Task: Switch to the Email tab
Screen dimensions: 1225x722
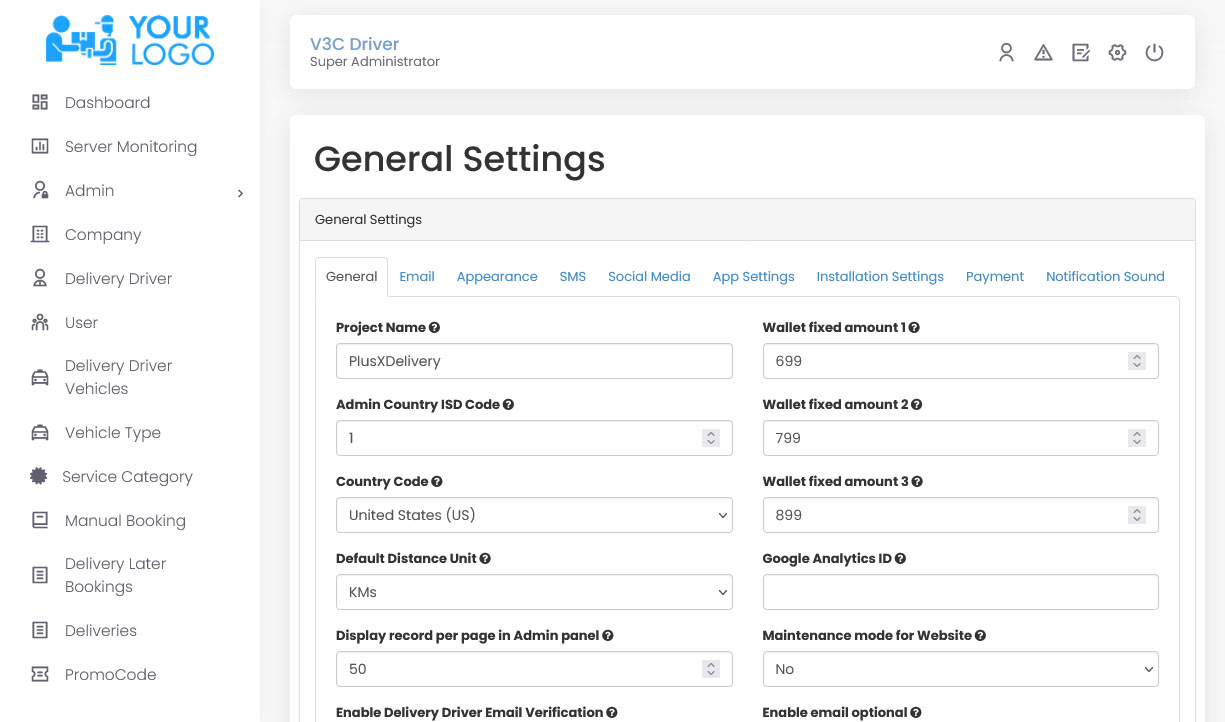Action: point(417,277)
